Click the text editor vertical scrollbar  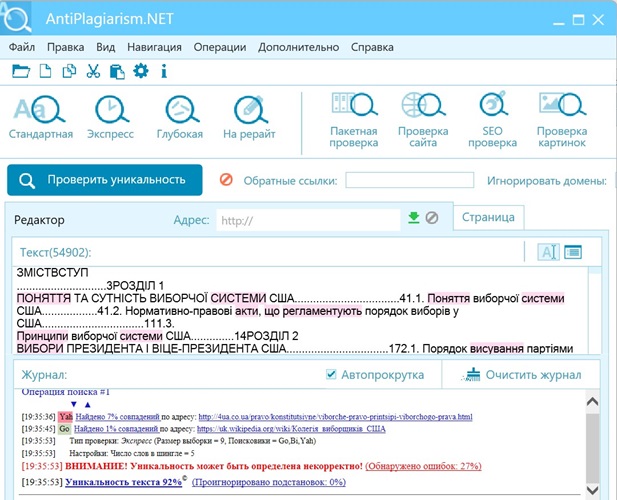(595, 310)
